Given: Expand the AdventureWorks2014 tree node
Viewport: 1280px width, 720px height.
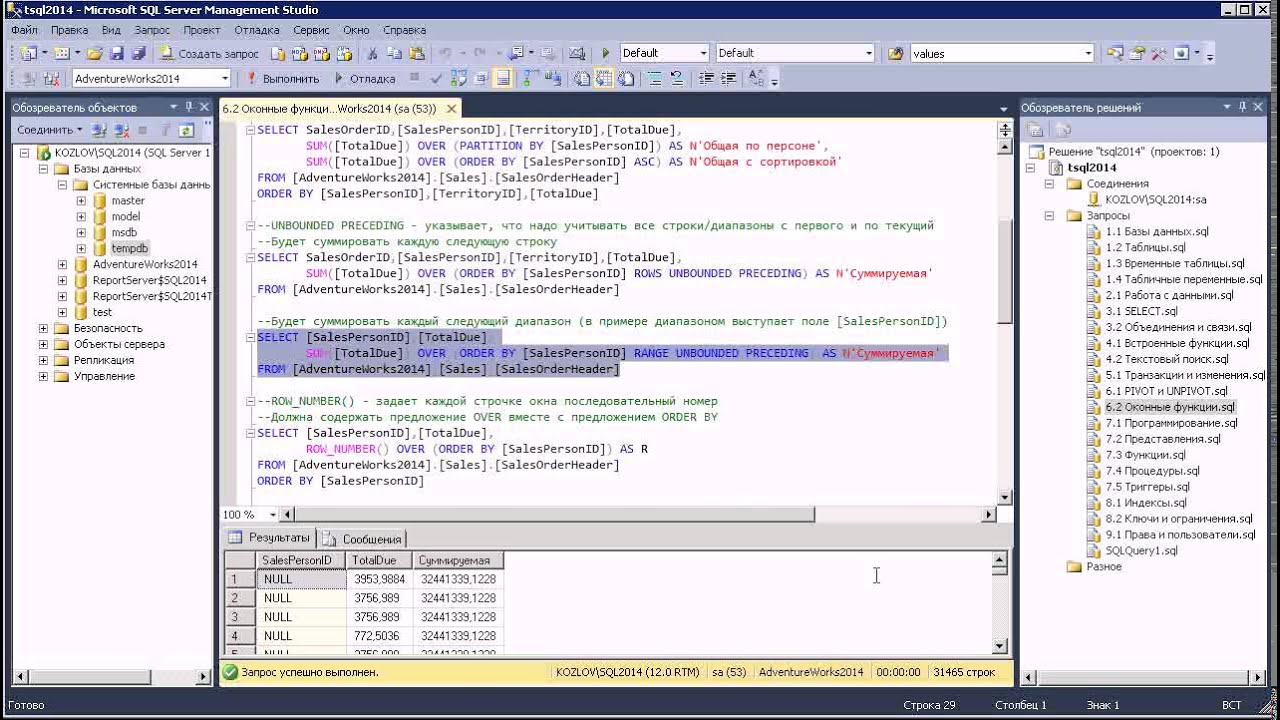Looking at the screenshot, I should click(62, 265).
